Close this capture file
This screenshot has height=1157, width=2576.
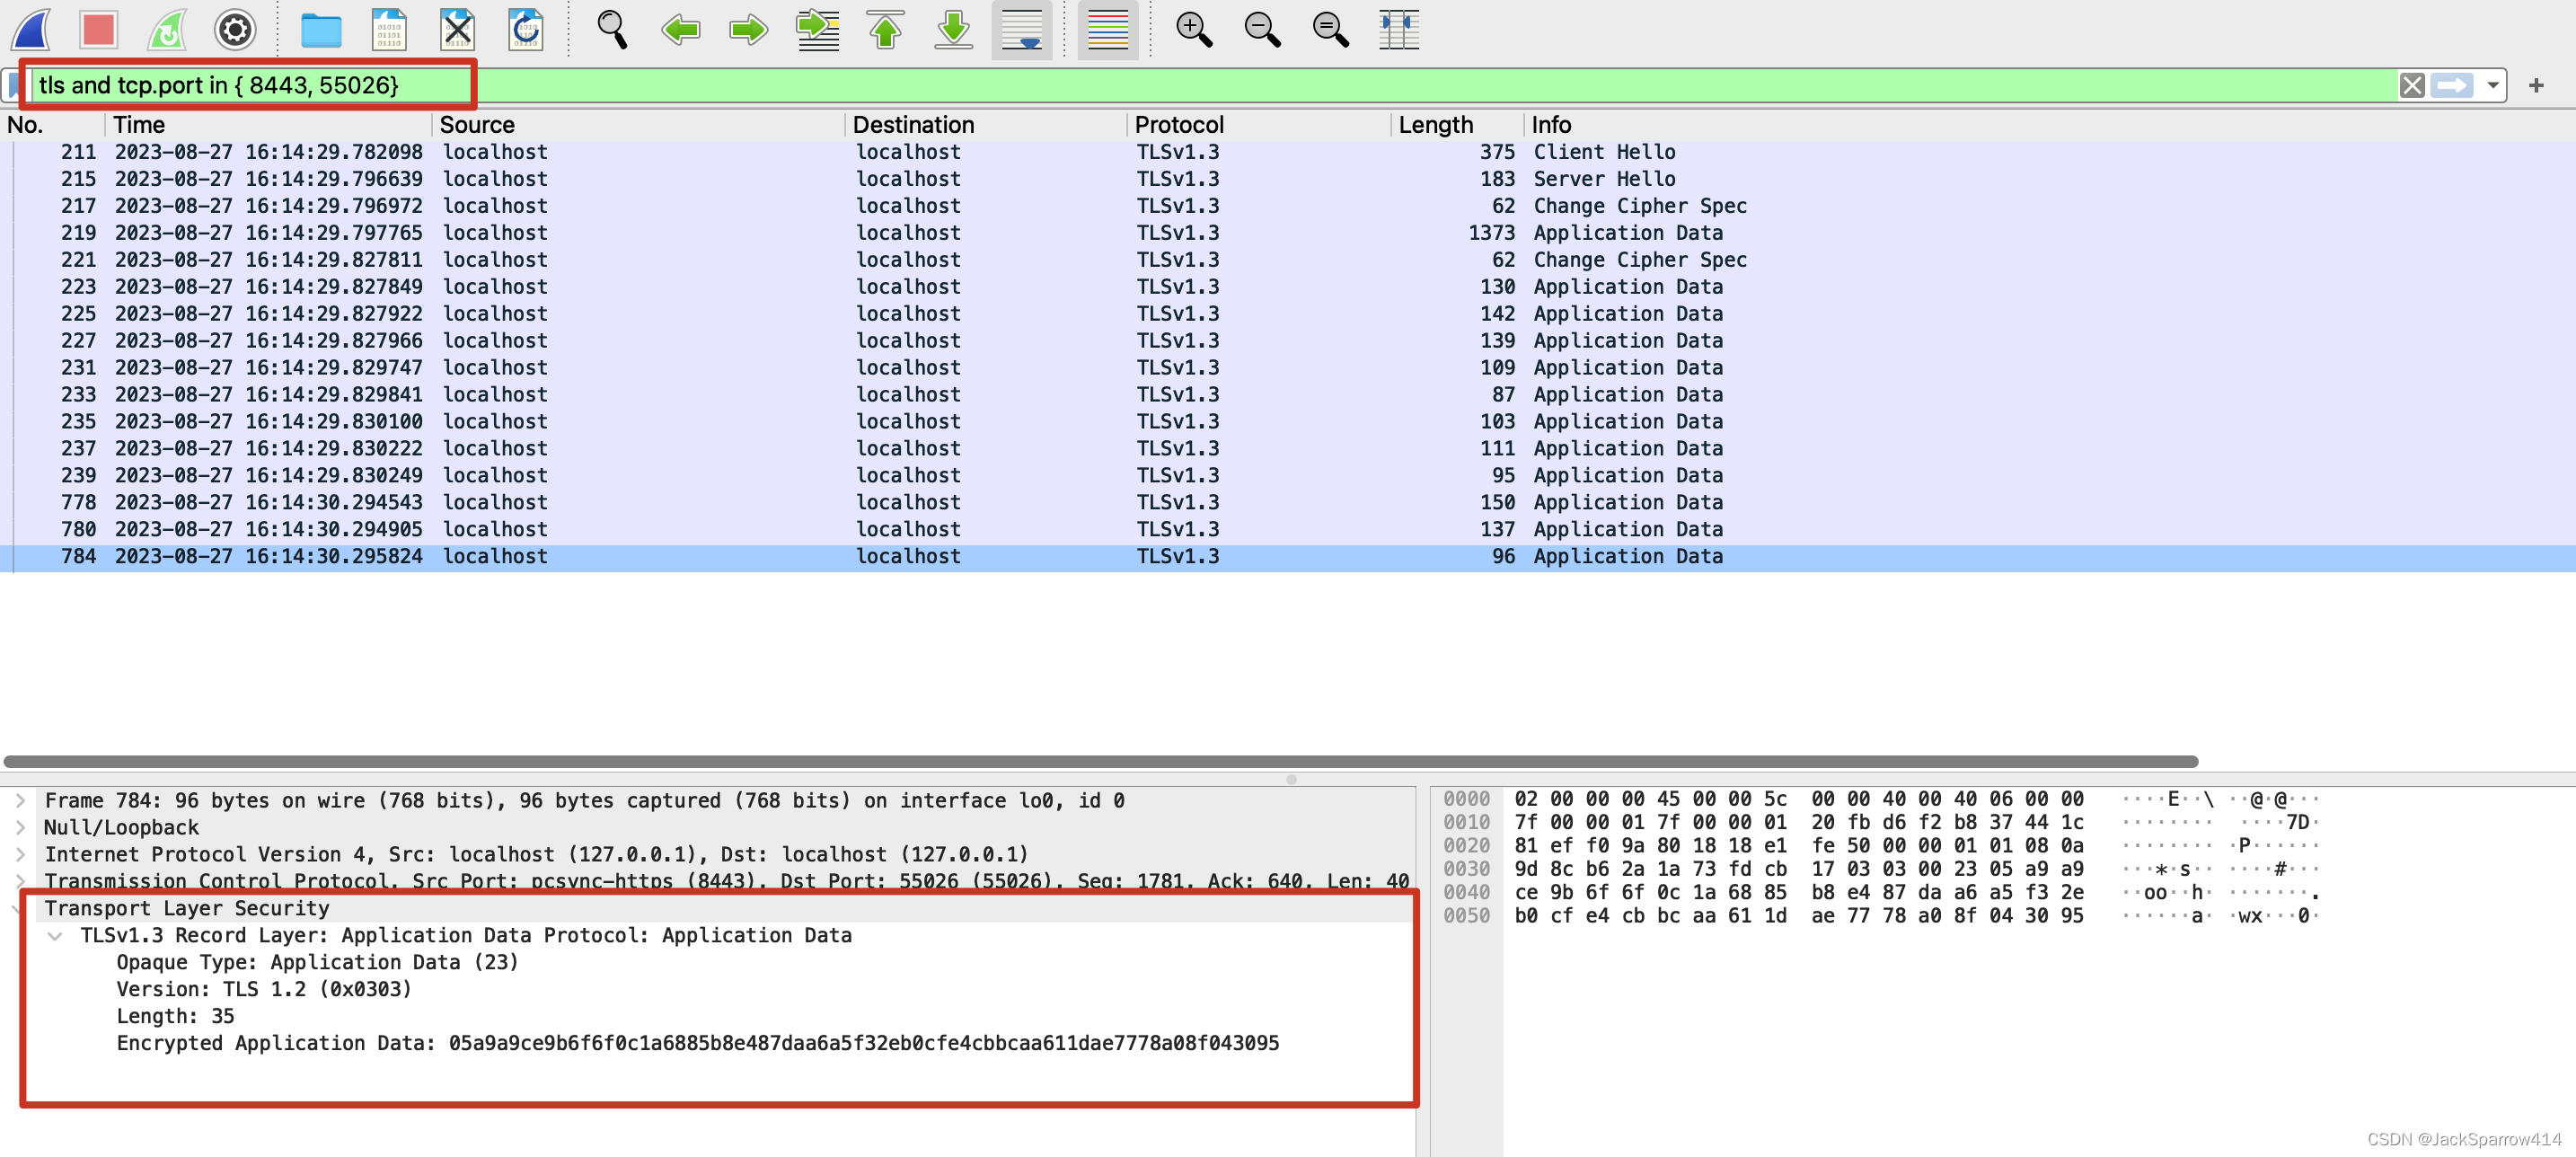457,30
